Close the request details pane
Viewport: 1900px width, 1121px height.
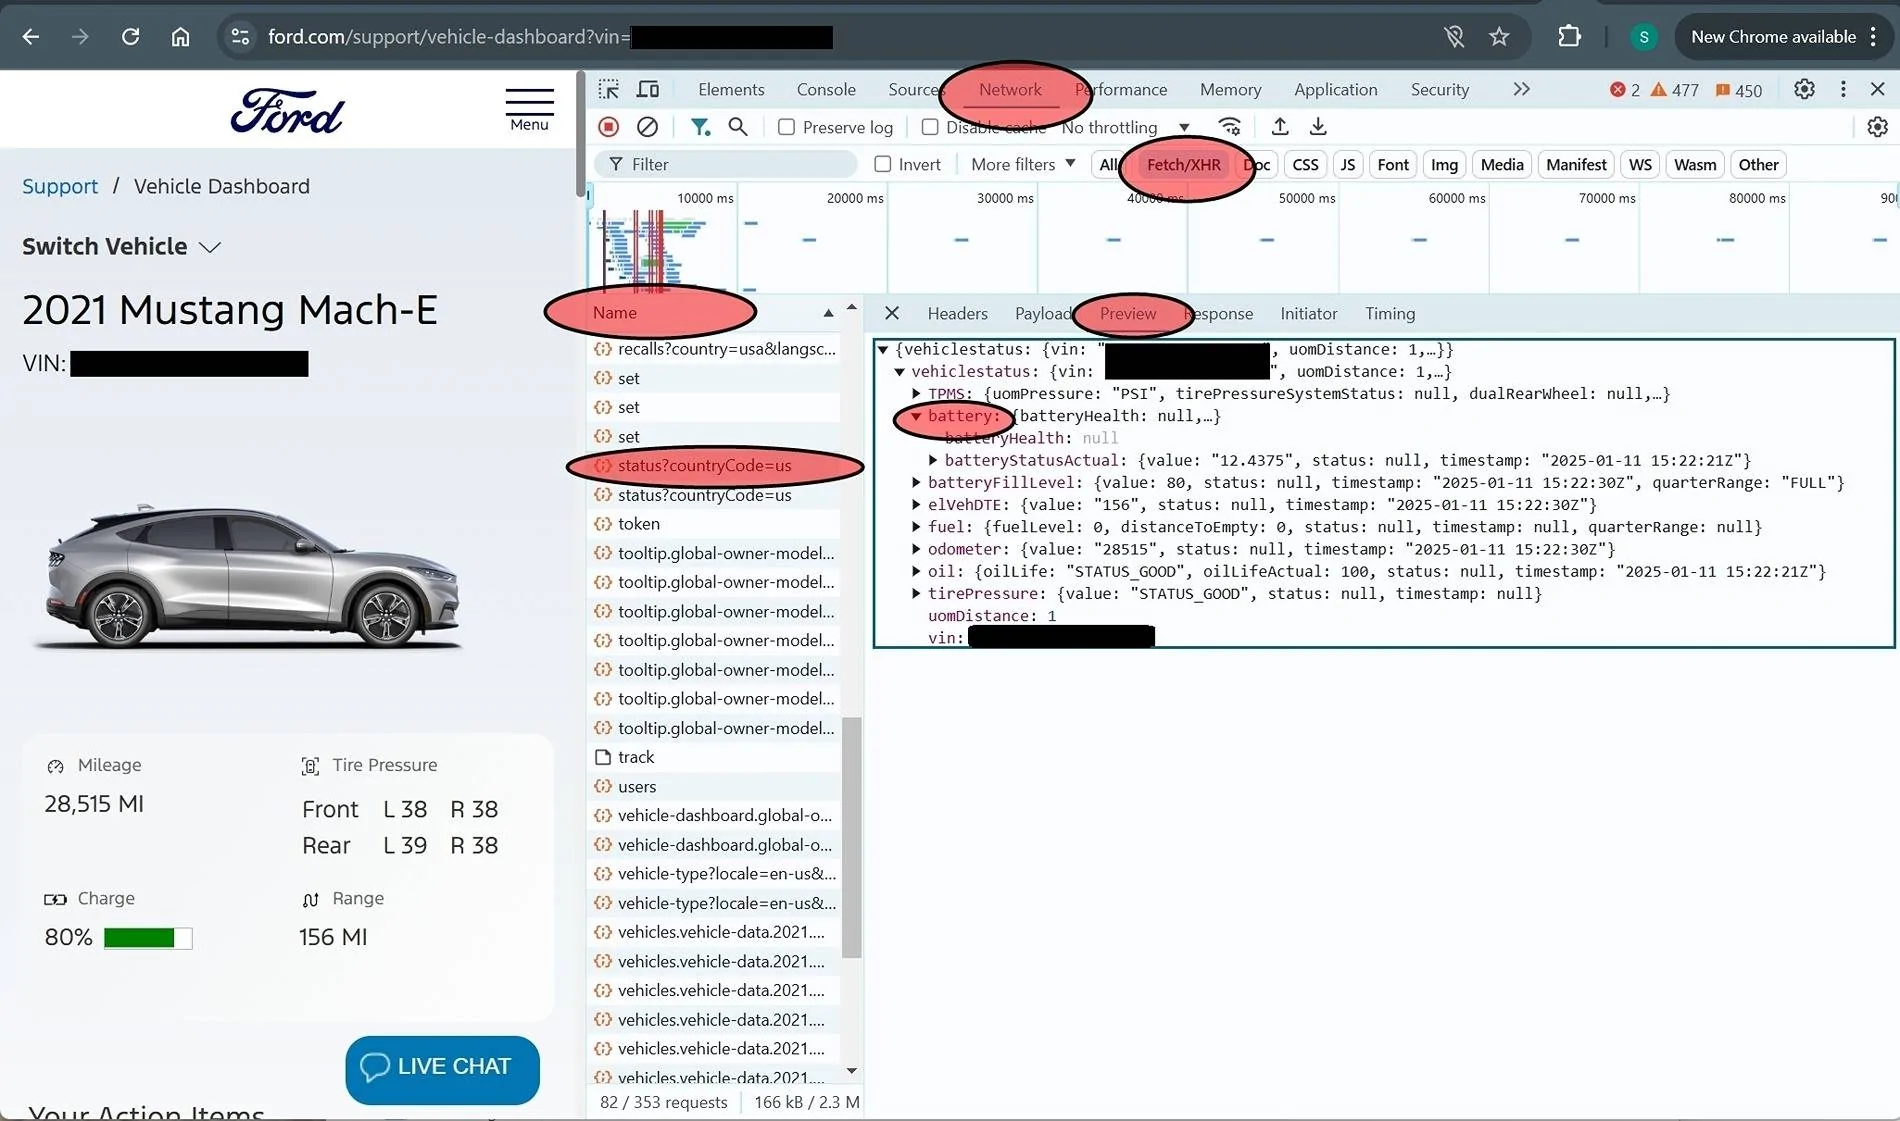click(x=892, y=313)
